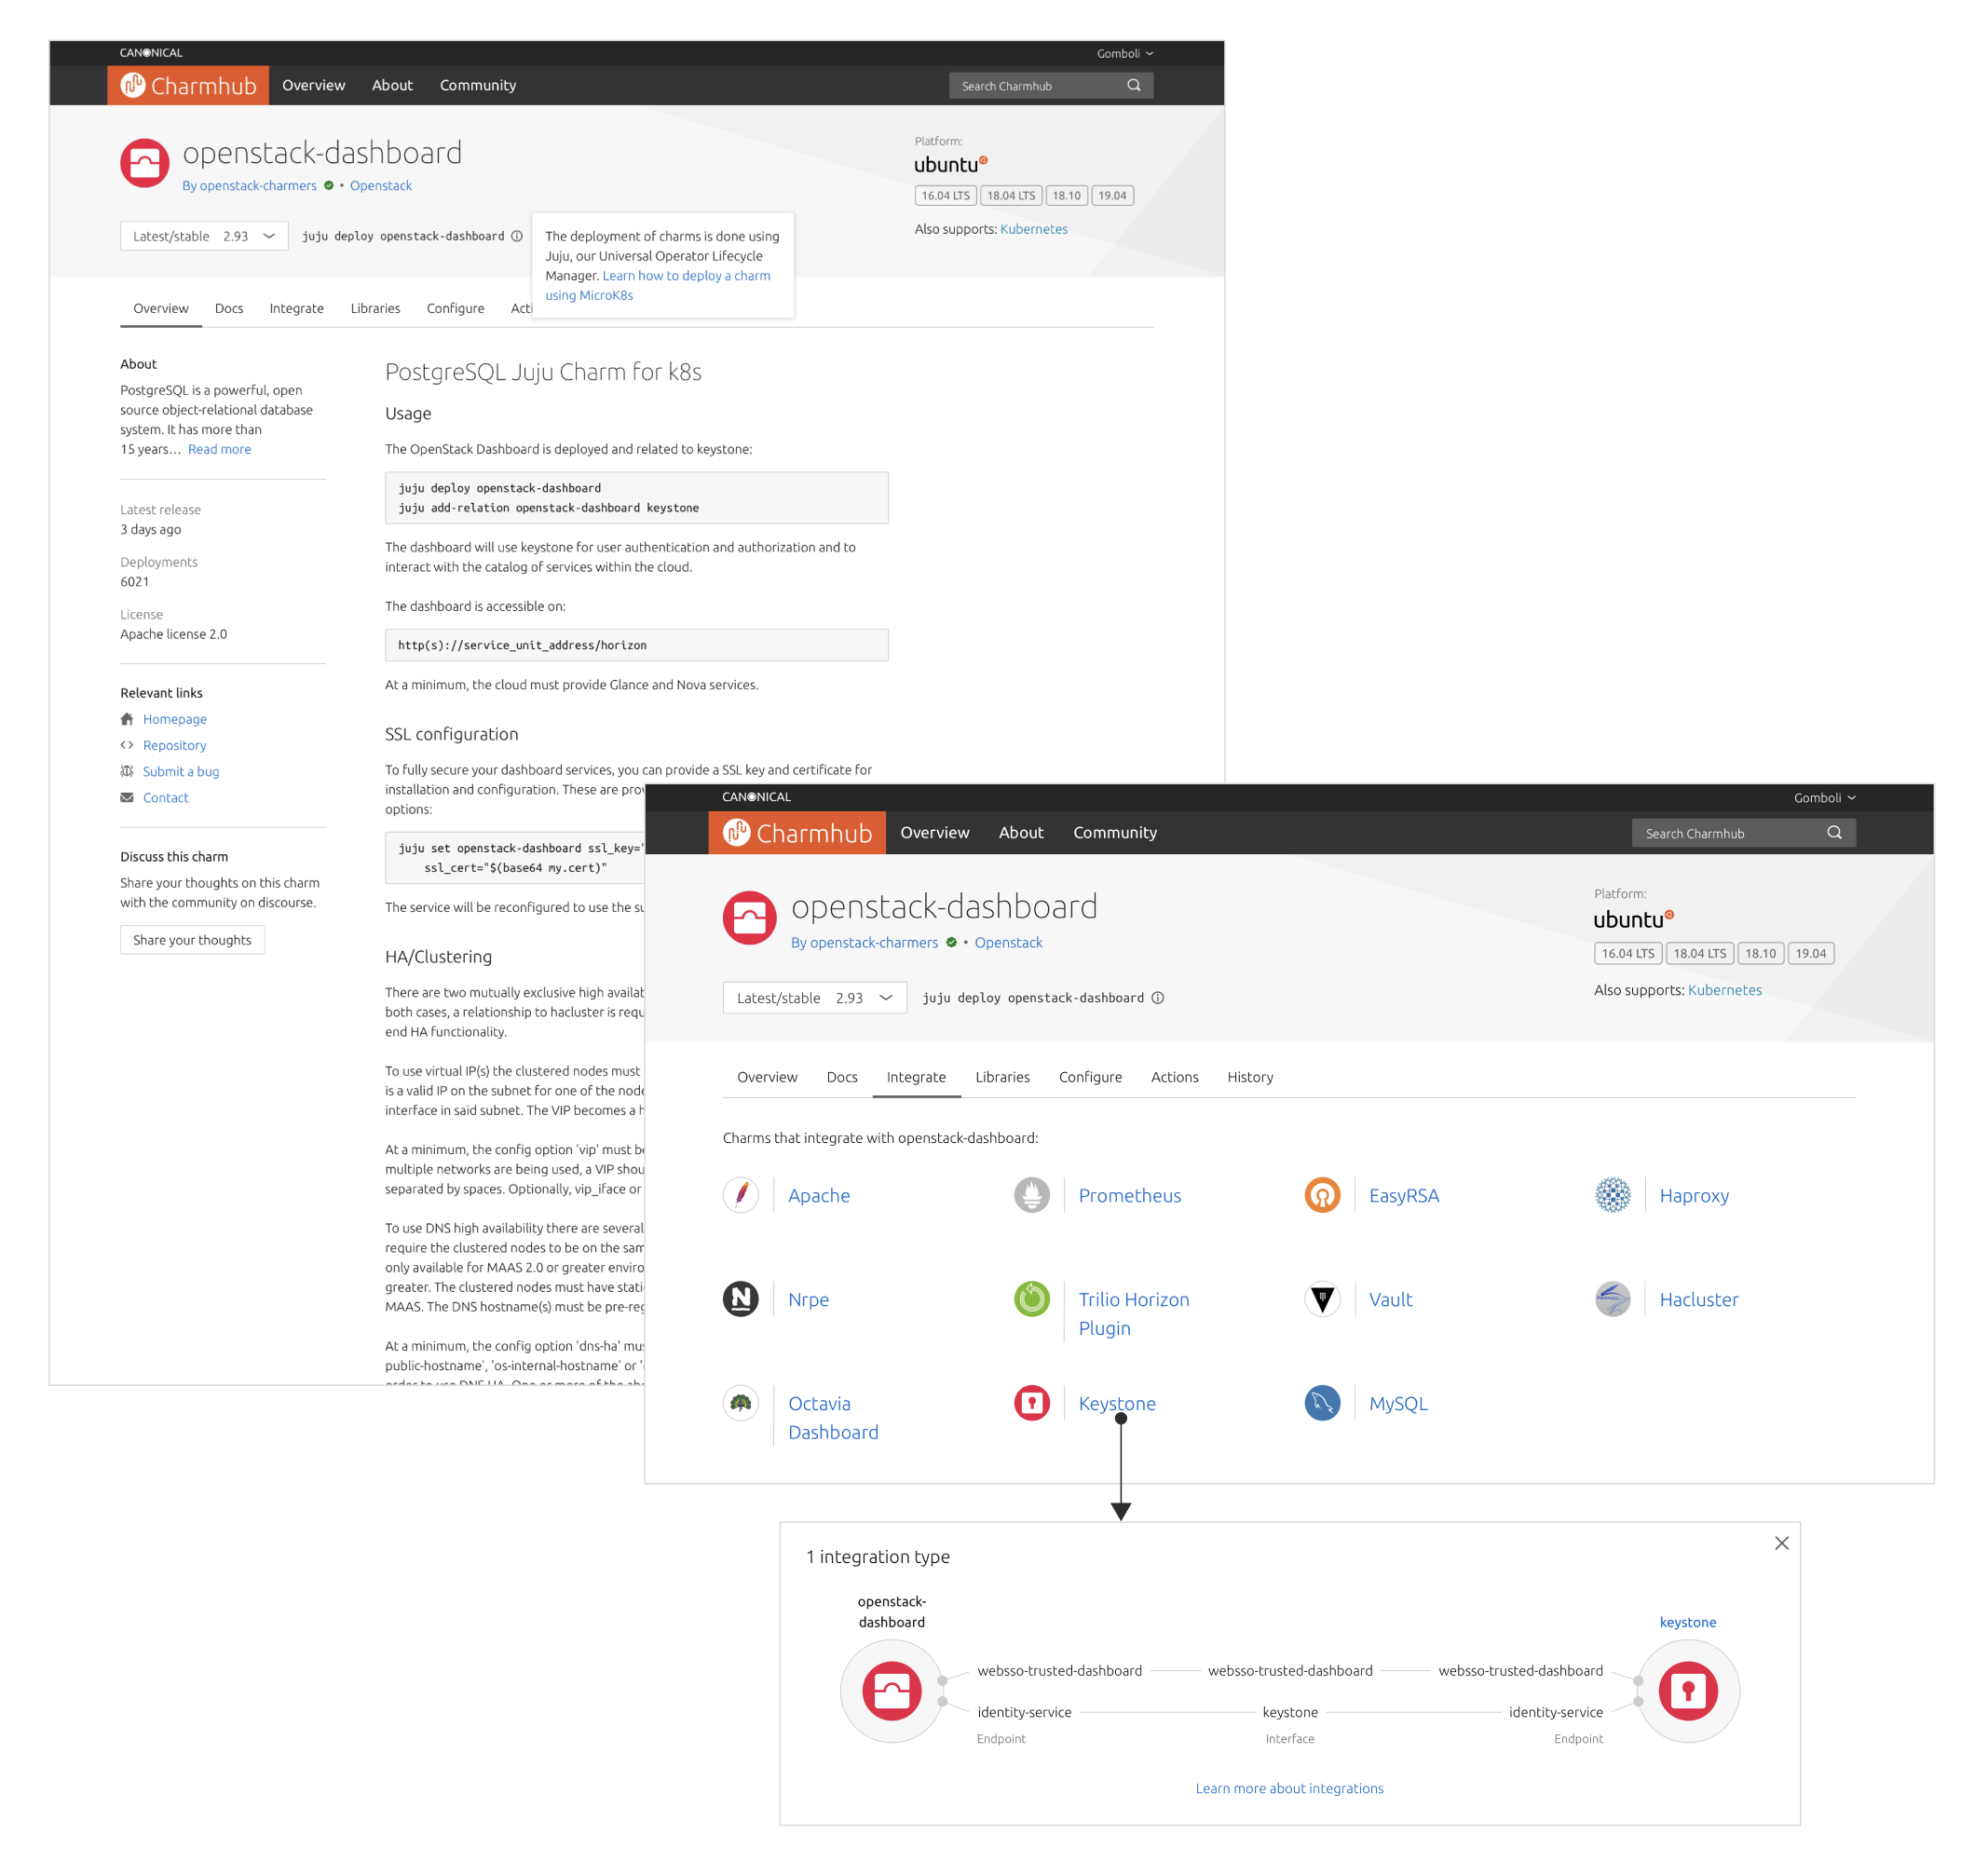
Task: Click the EasyRSA charm icon
Action: tap(1322, 1195)
